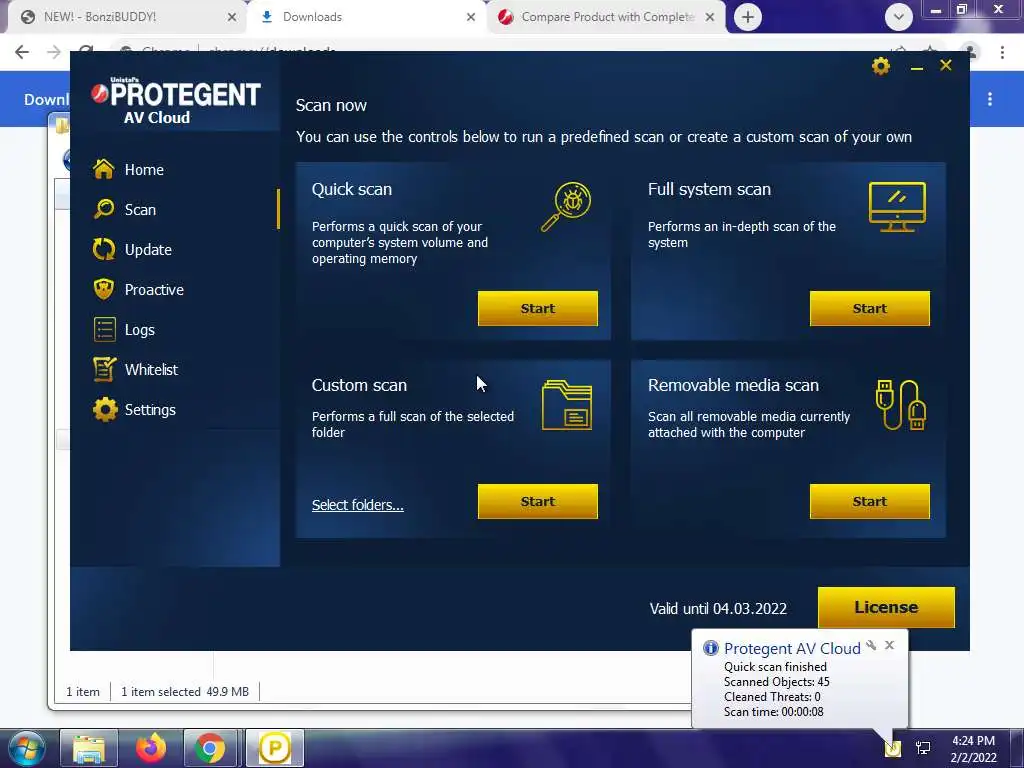
Task: Close the Downloads tab
Action: click(471, 18)
